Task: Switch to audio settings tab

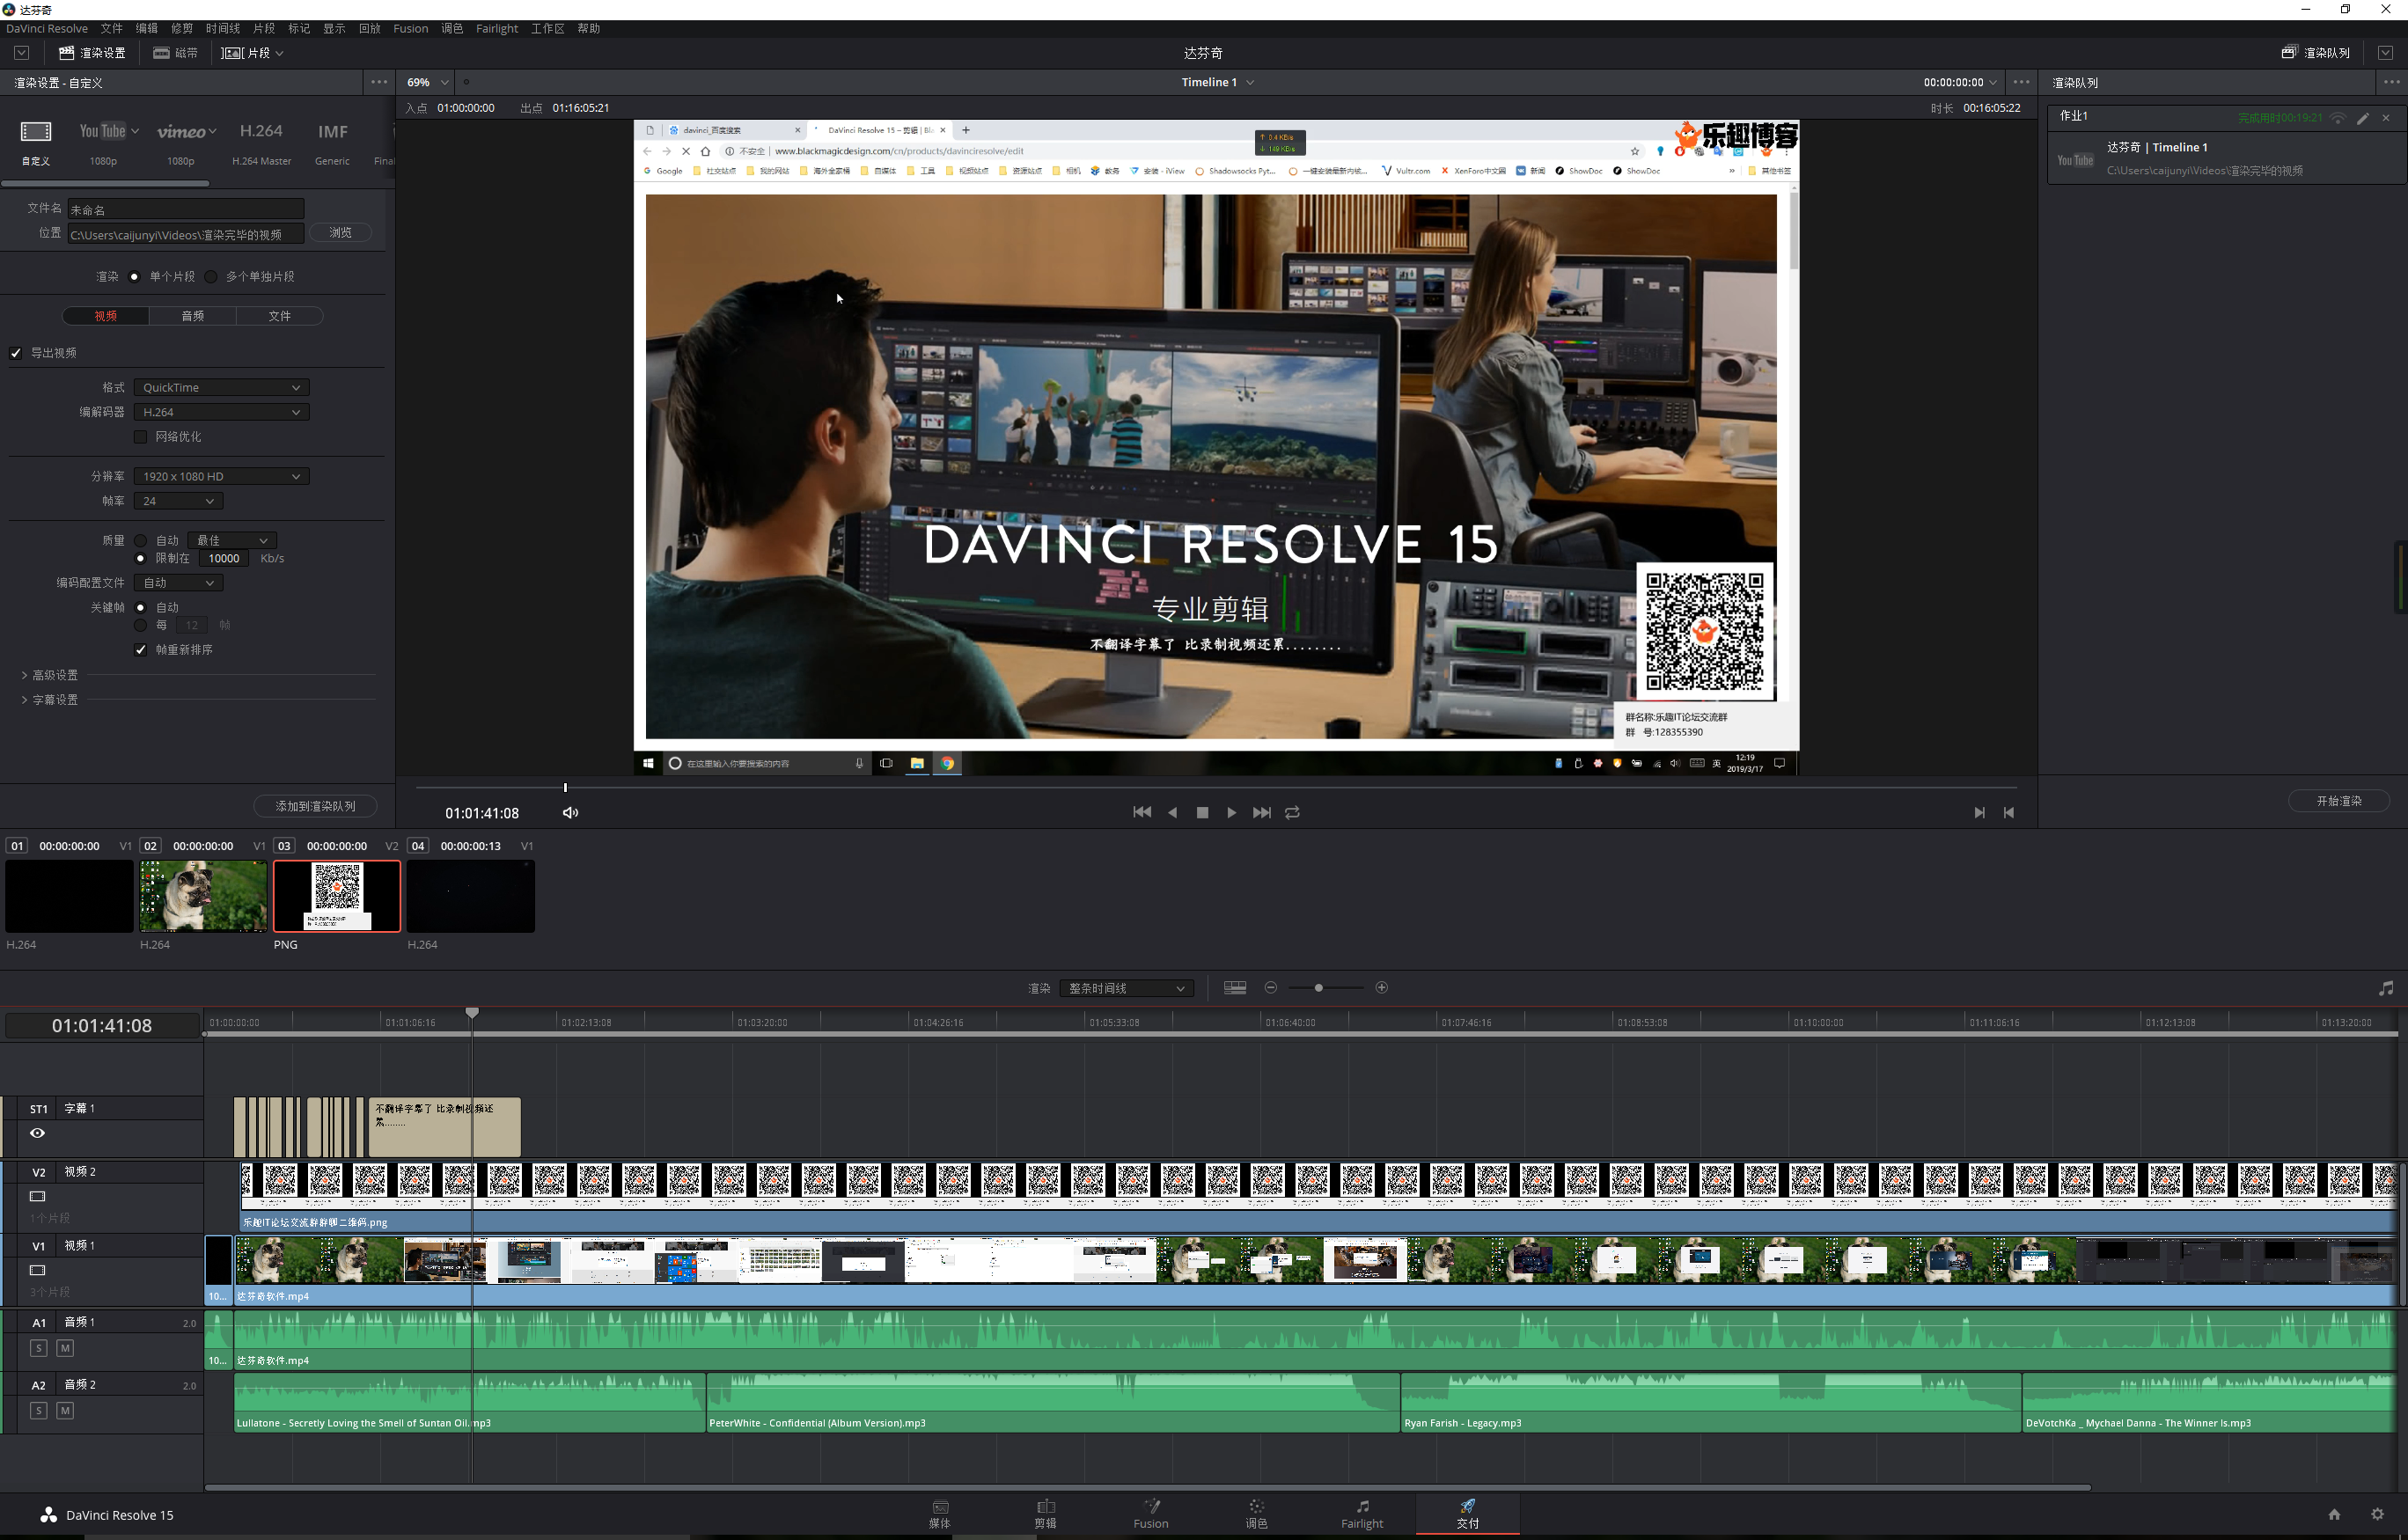Action: point(193,316)
